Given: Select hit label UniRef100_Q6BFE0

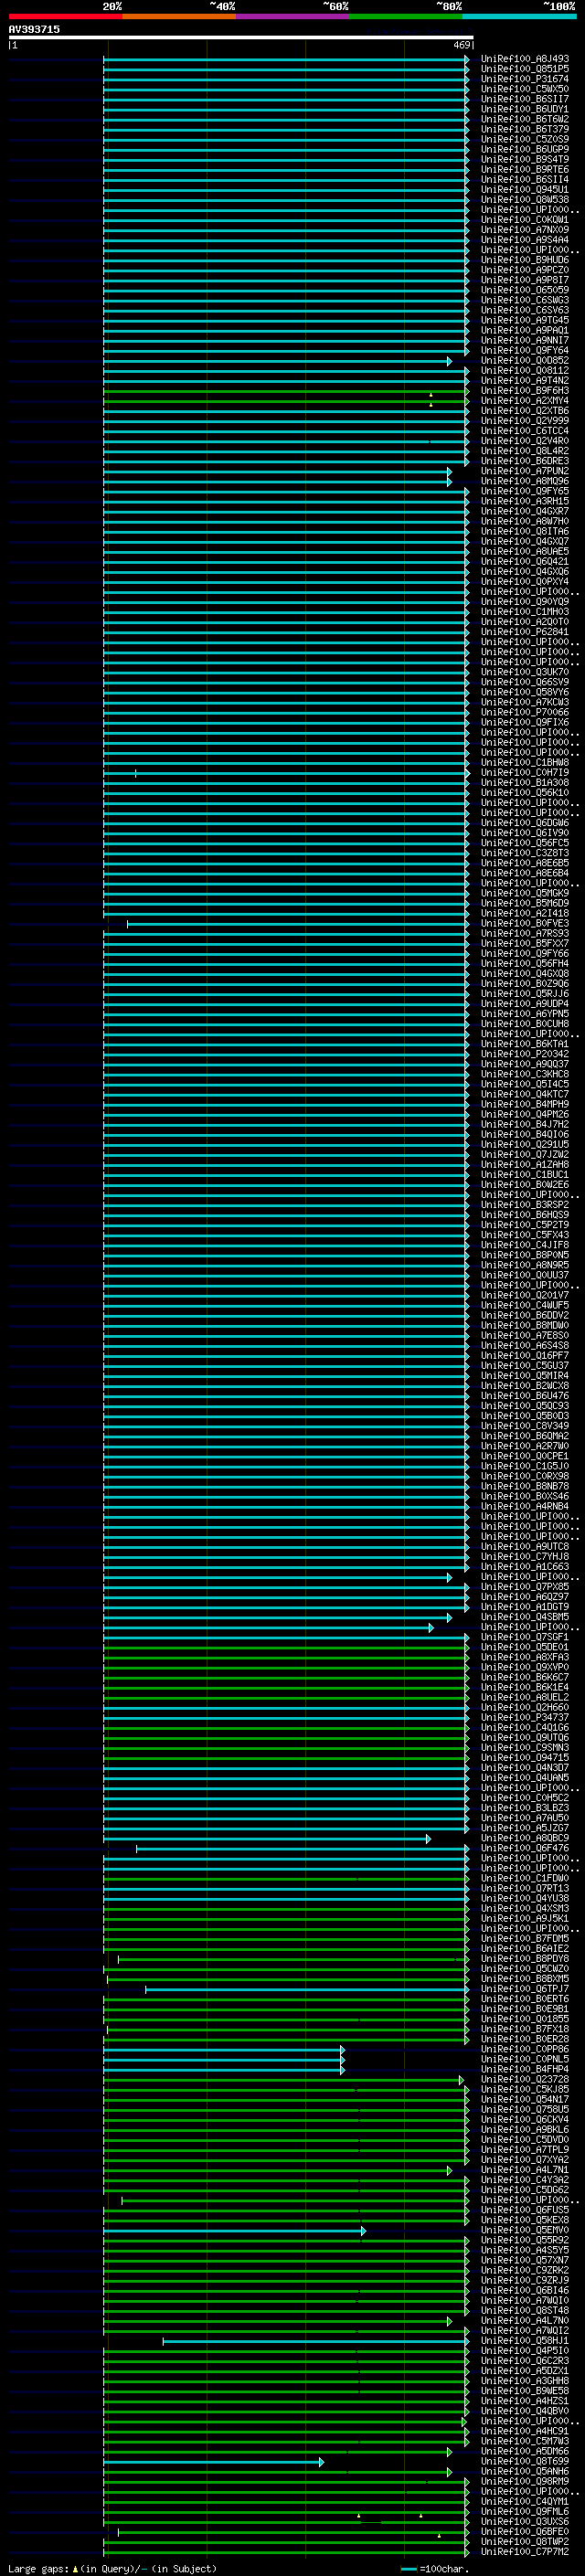Looking at the screenshot, I should (525, 2531).
